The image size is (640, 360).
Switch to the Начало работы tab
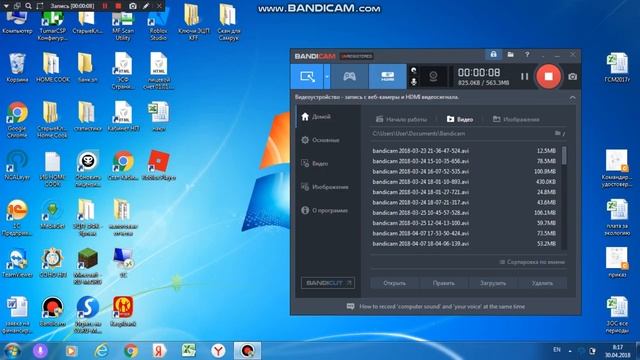pyautogui.click(x=401, y=119)
